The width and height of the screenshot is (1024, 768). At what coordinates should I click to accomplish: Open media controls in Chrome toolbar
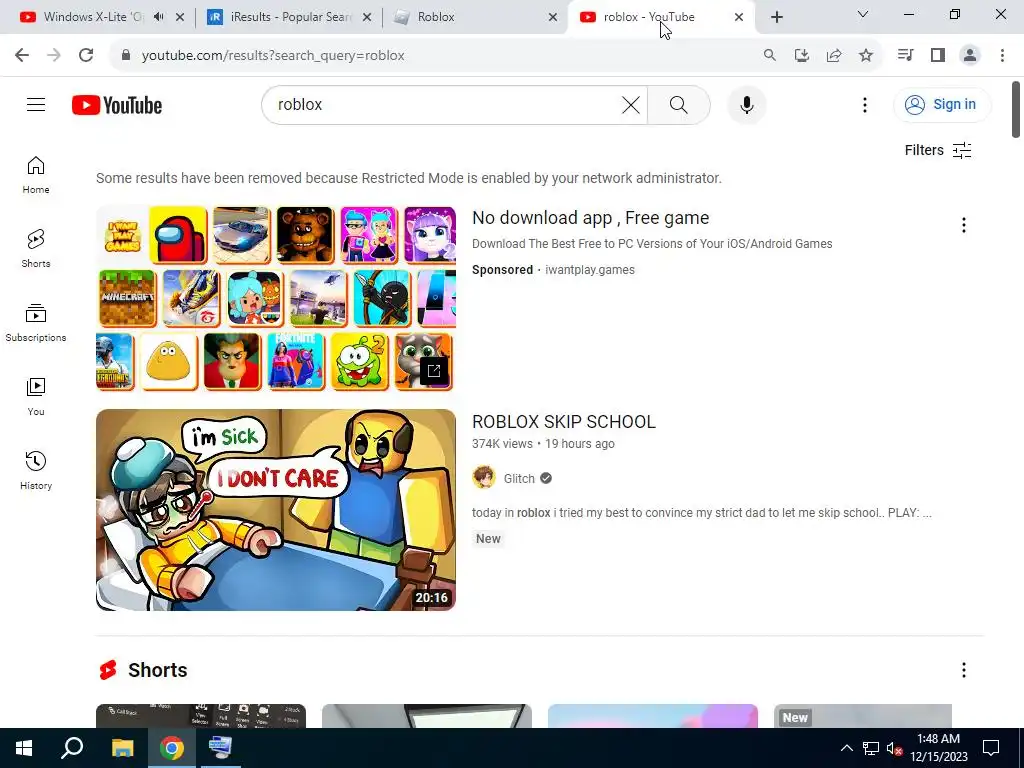905,56
